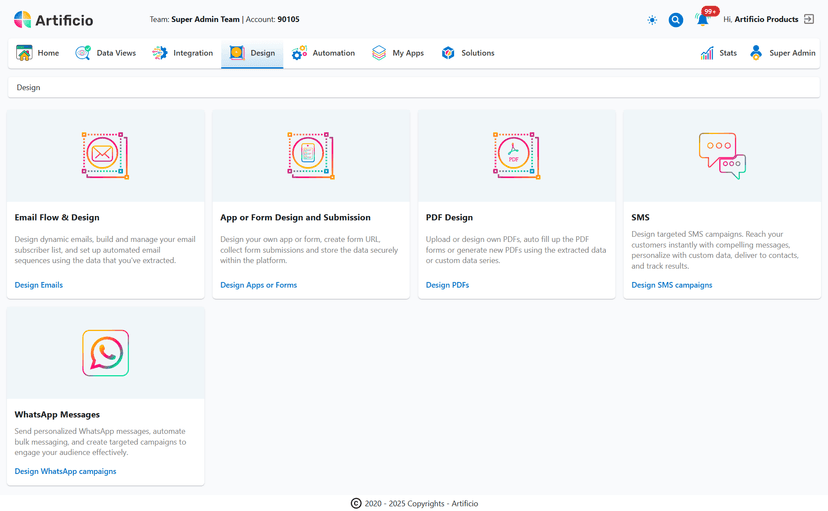Follow the Design Apps or Forms link

tap(259, 285)
